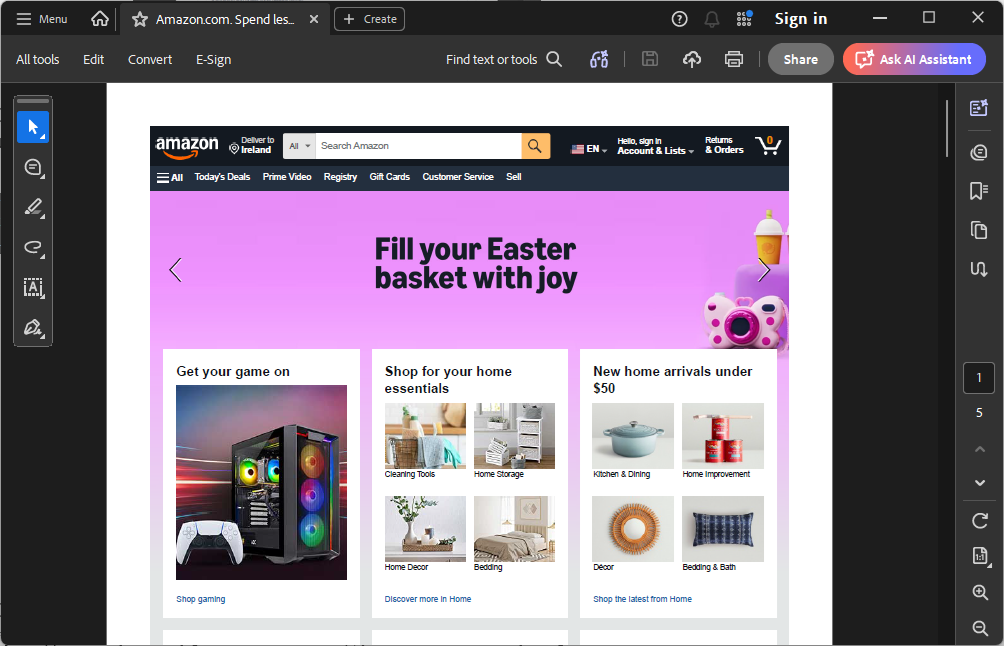1004x646 pixels.
Task: Click the Share button
Action: coord(800,59)
